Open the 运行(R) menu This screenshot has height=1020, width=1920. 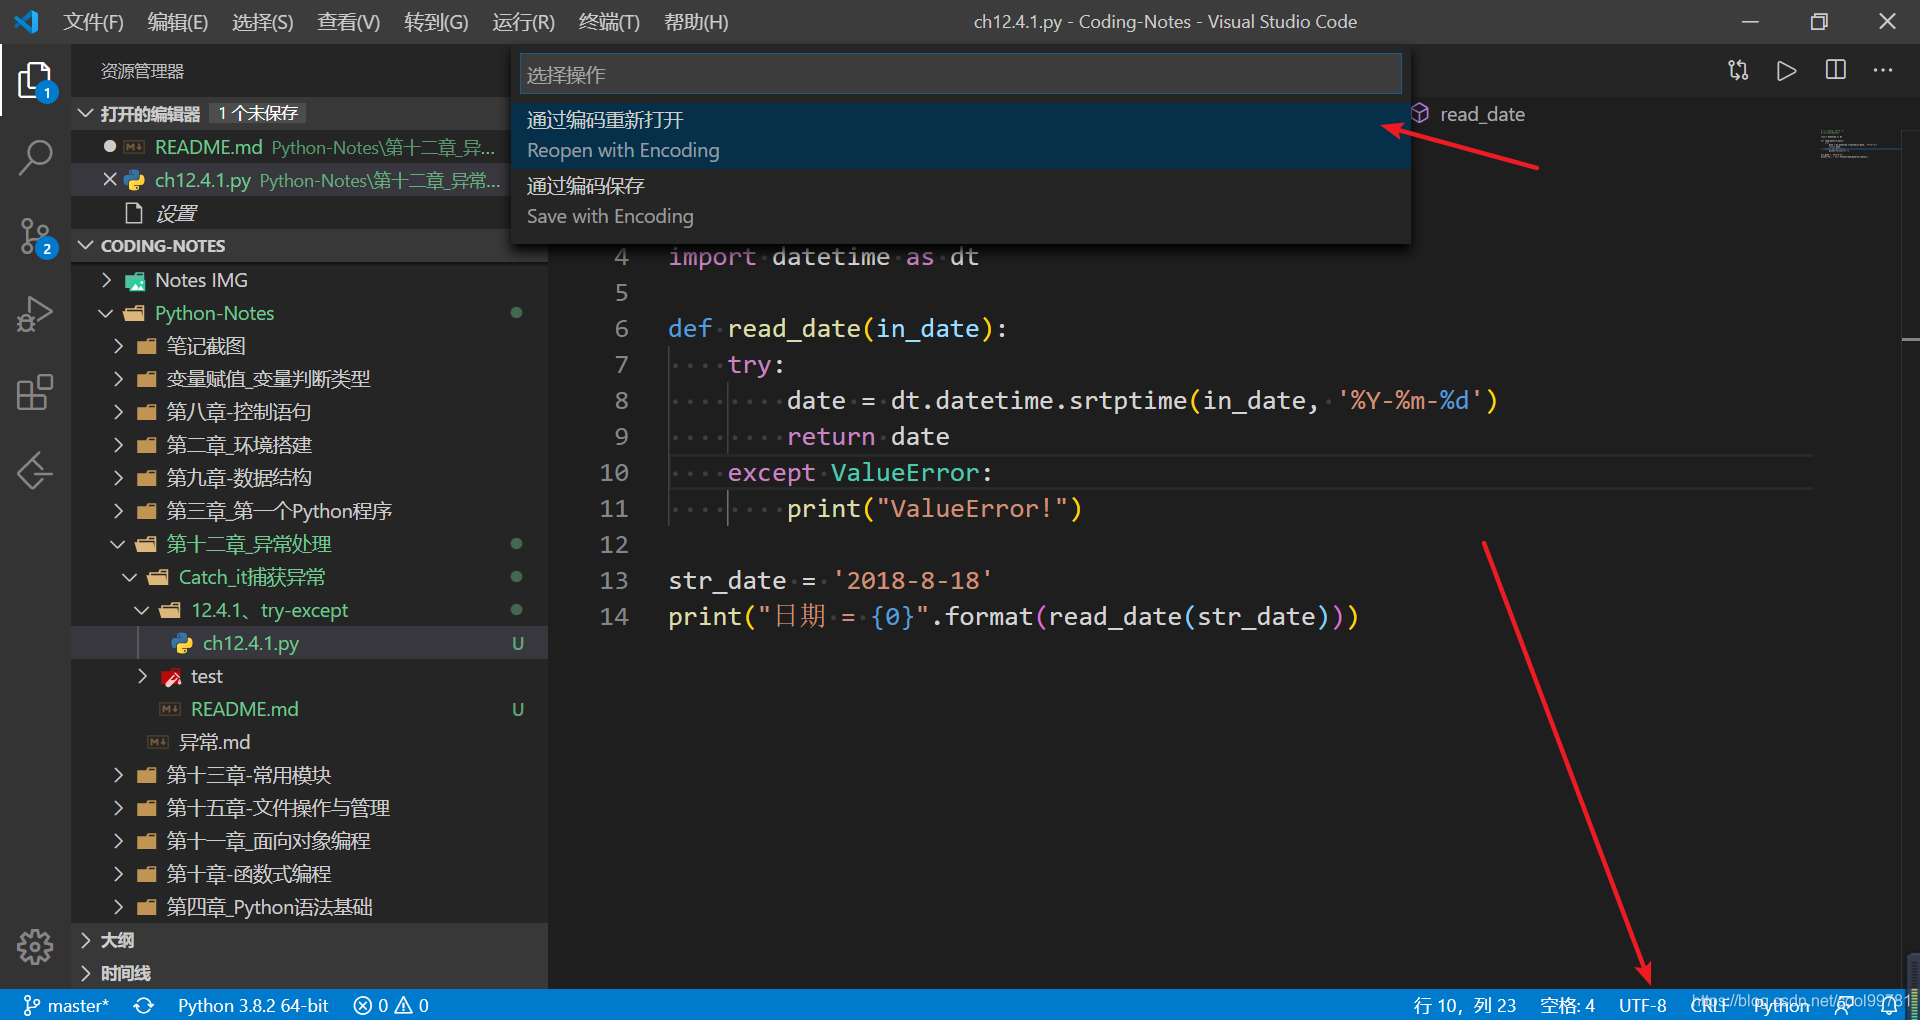523,22
